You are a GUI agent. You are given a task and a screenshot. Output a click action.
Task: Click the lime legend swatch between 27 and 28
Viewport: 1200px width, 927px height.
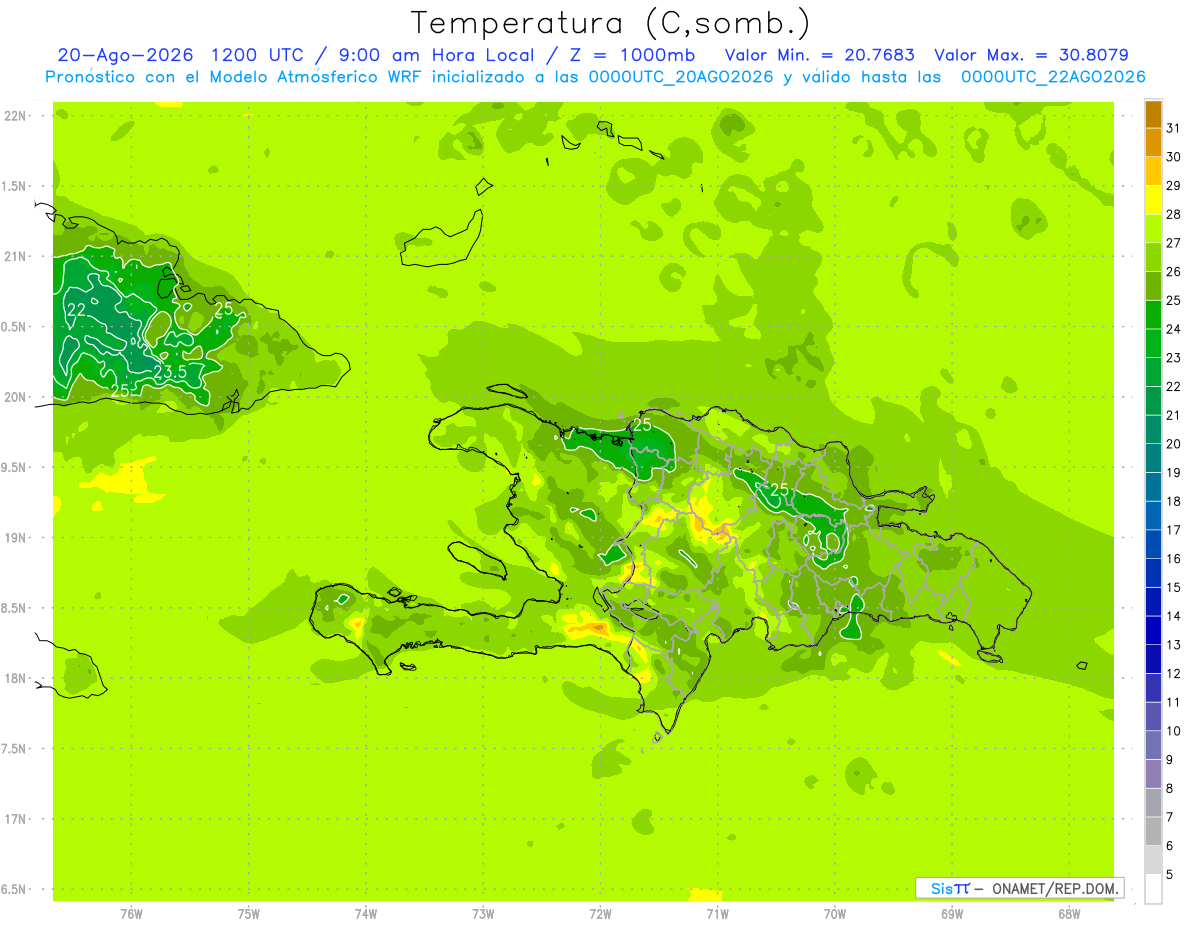click(x=1153, y=228)
